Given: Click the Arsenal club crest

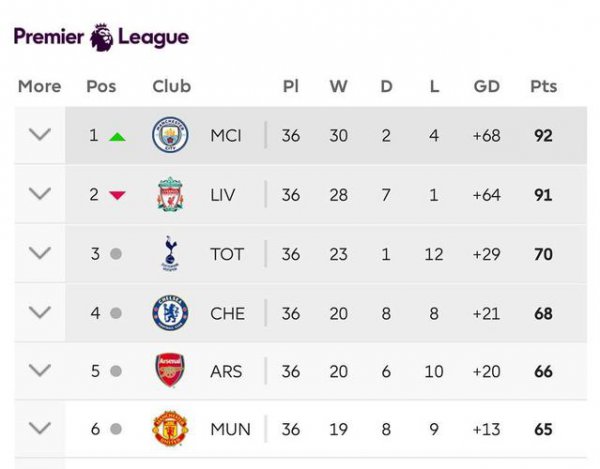Looking at the screenshot, I should pos(170,370).
